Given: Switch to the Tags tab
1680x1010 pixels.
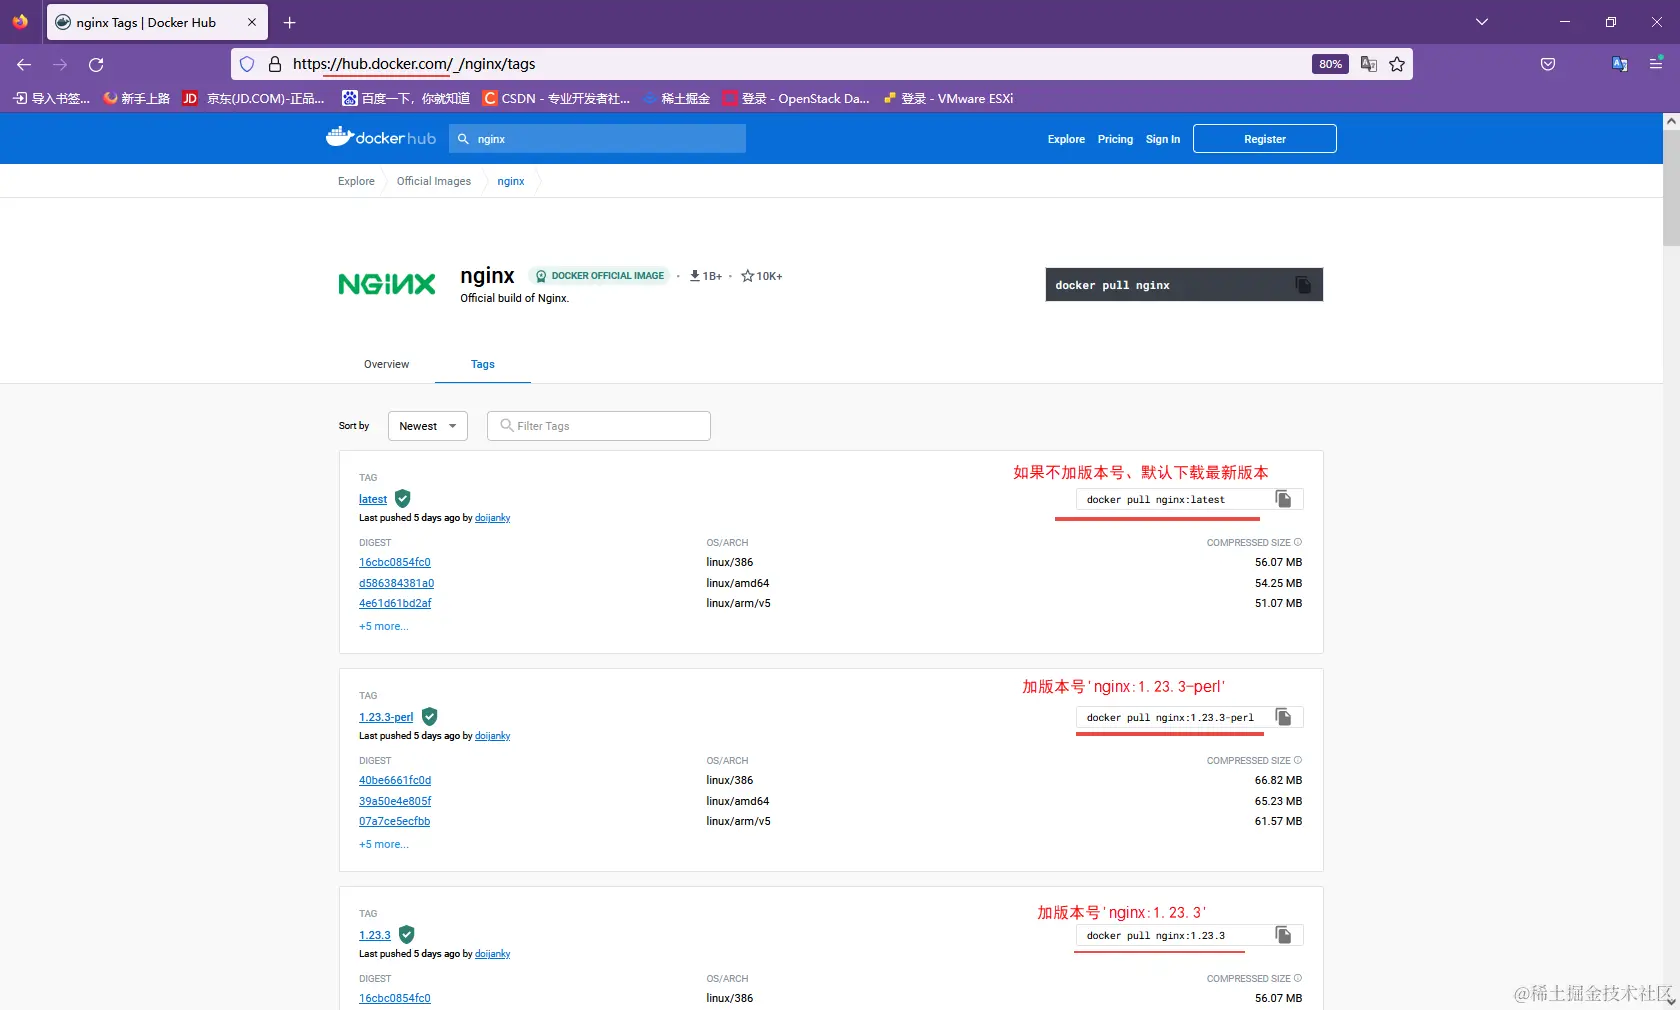Looking at the screenshot, I should [x=483, y=364].
